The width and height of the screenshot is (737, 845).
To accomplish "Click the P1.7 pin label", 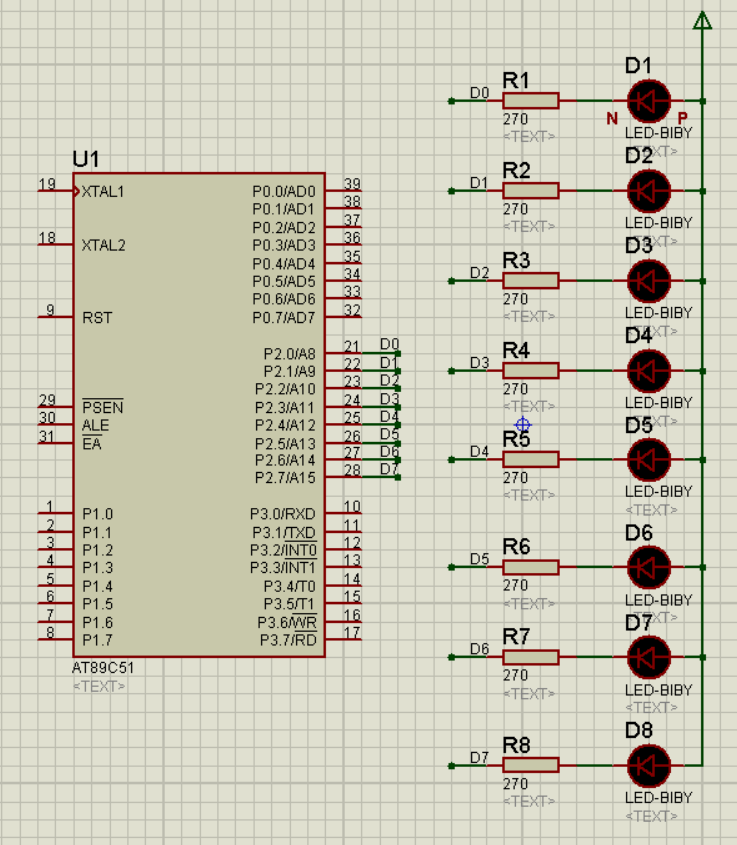I will [98, 640].
